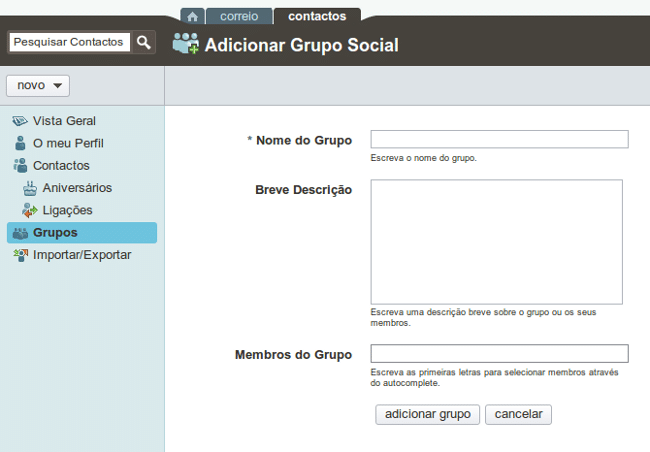The height and width of the screenshot is (452, 650).
Task: Click the O meu Perfil person icon
Action: 20,143
